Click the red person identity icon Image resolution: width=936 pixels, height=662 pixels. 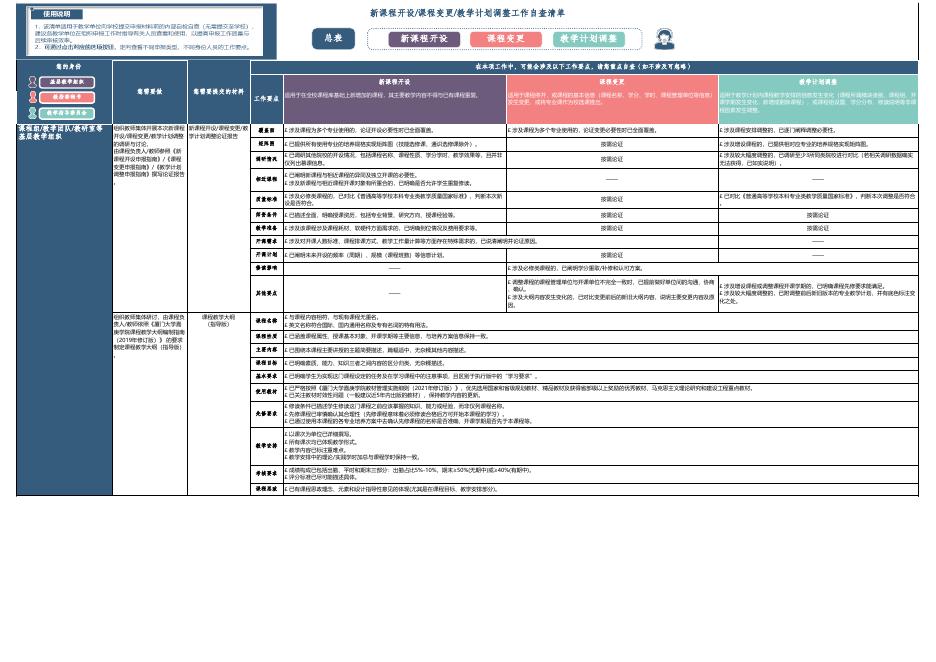pos(33,97)
